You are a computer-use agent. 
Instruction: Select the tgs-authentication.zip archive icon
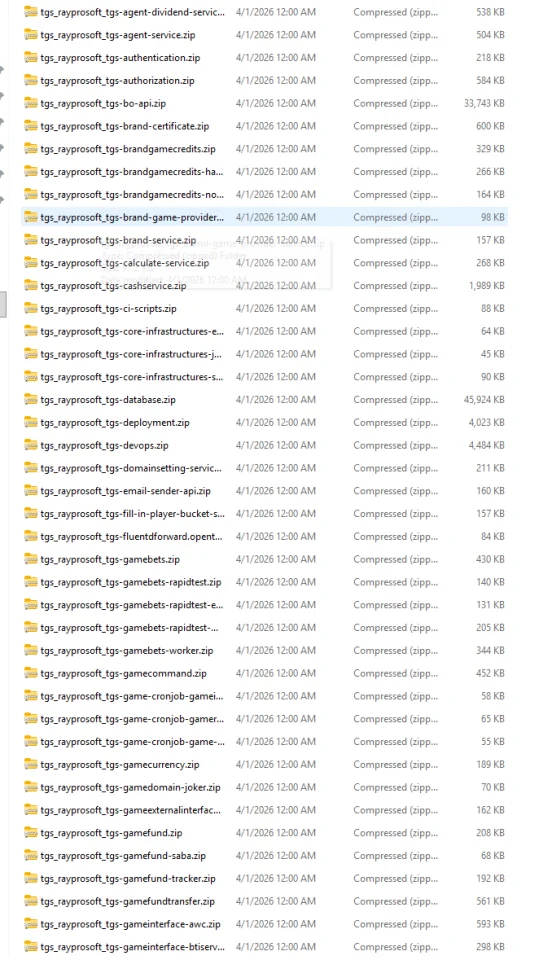point(31,58)
